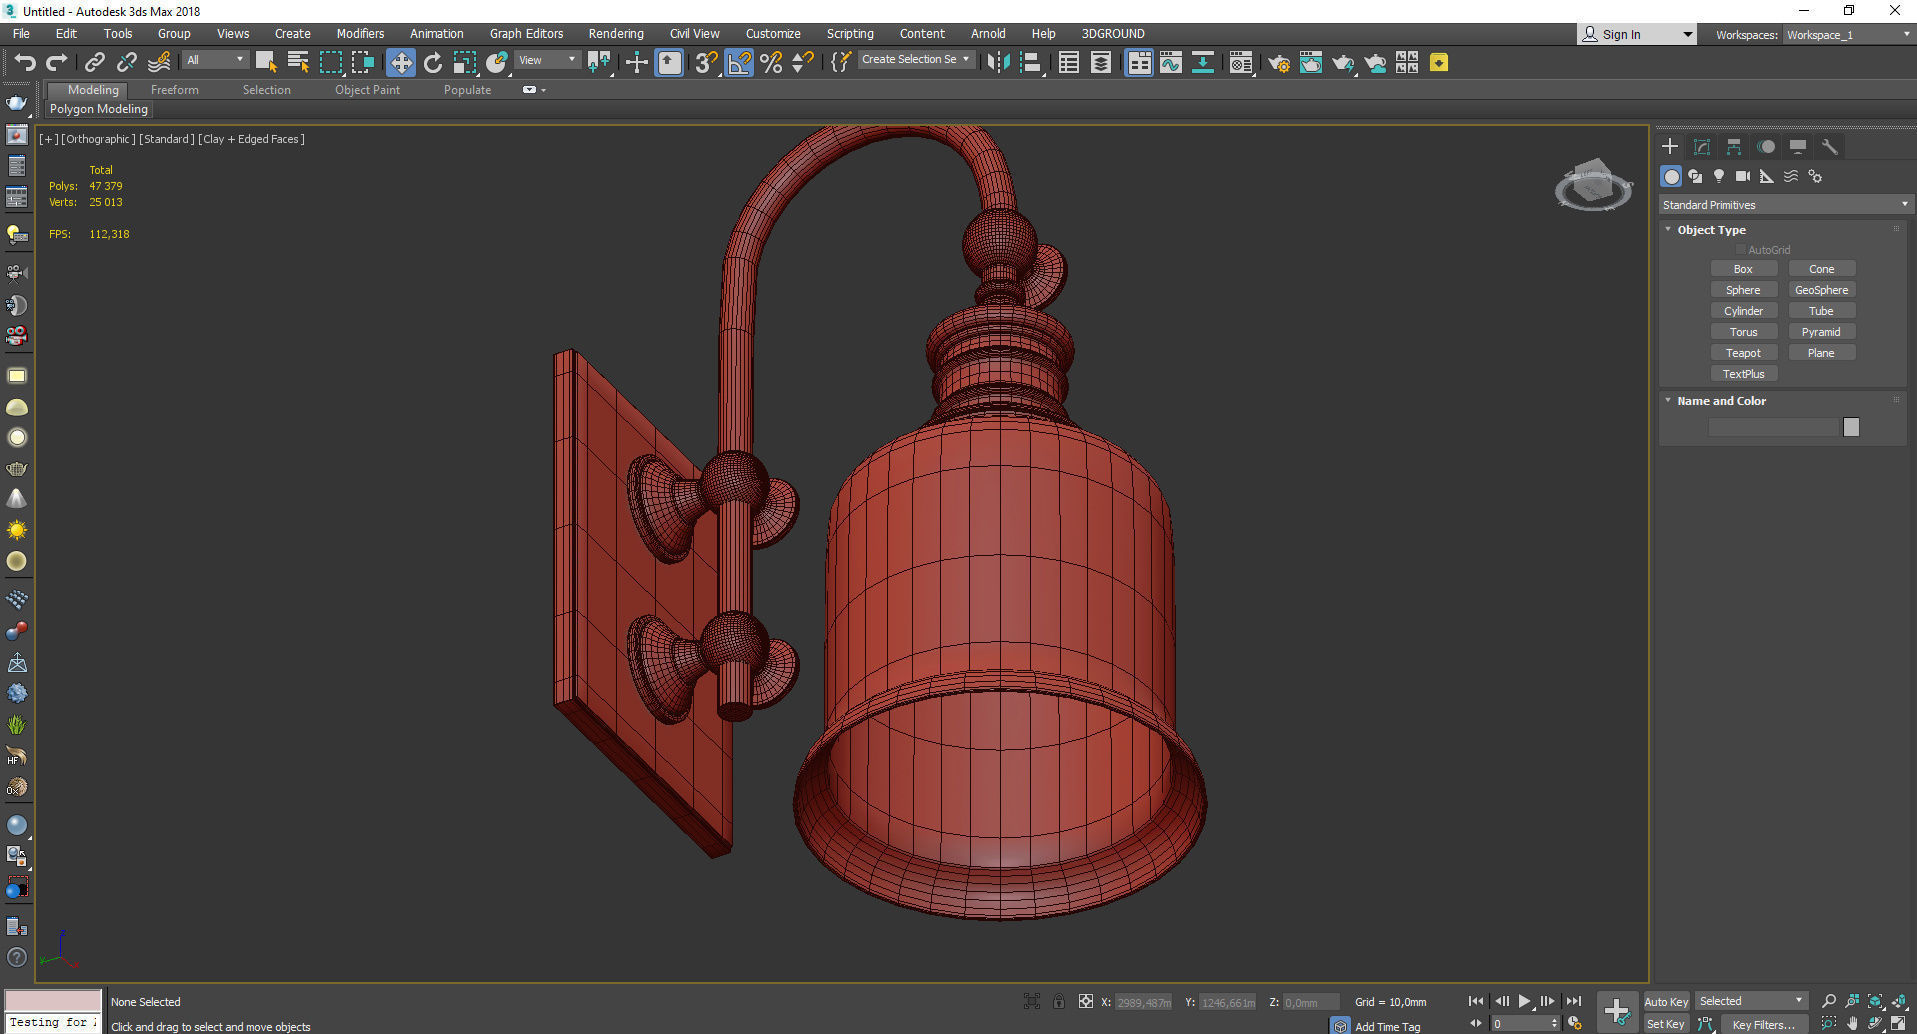Open the Scene Explorer toggle icon
Viewport: 1917px width, 1034px height.
pyautogui.click(x=1068, y=62)
